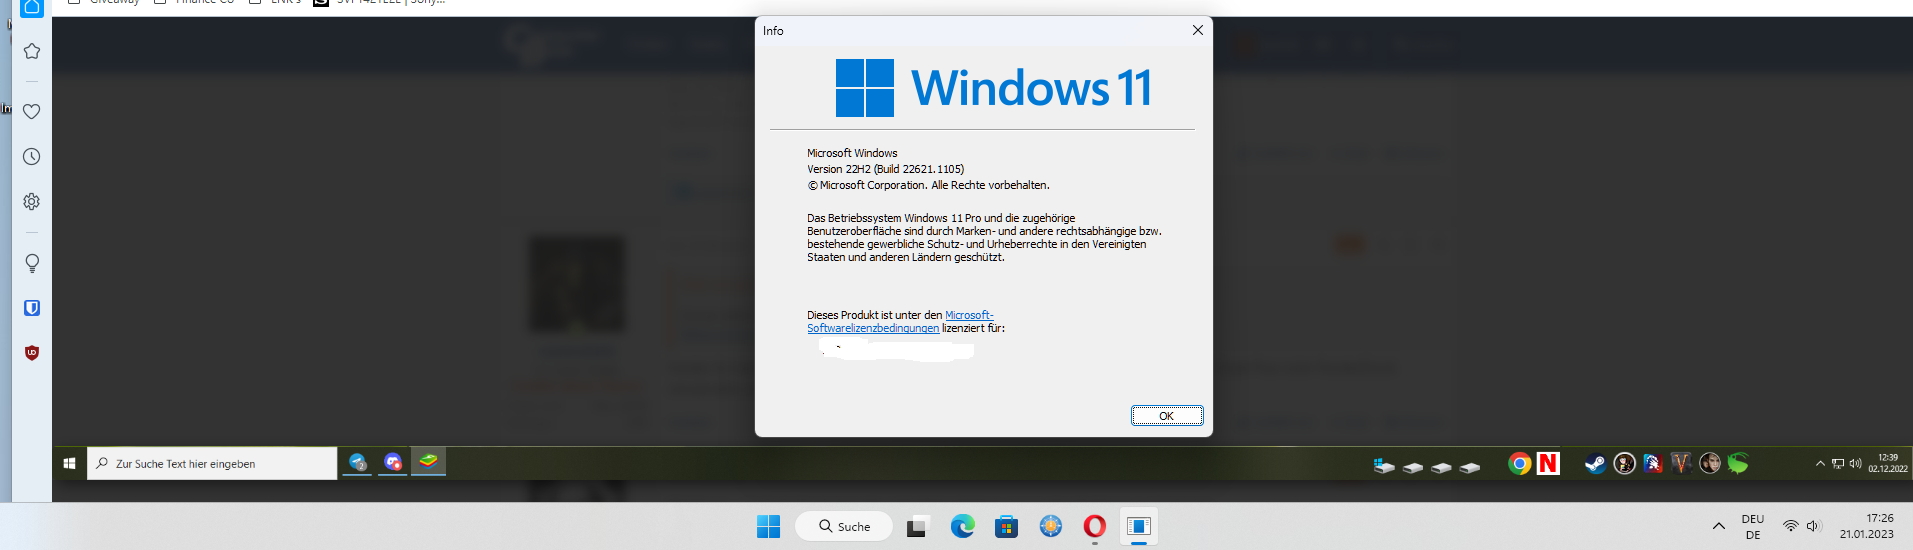Close the Info dialog with the X
The height and width of the screenshot is (550, 1913).
coord(1197,30)
